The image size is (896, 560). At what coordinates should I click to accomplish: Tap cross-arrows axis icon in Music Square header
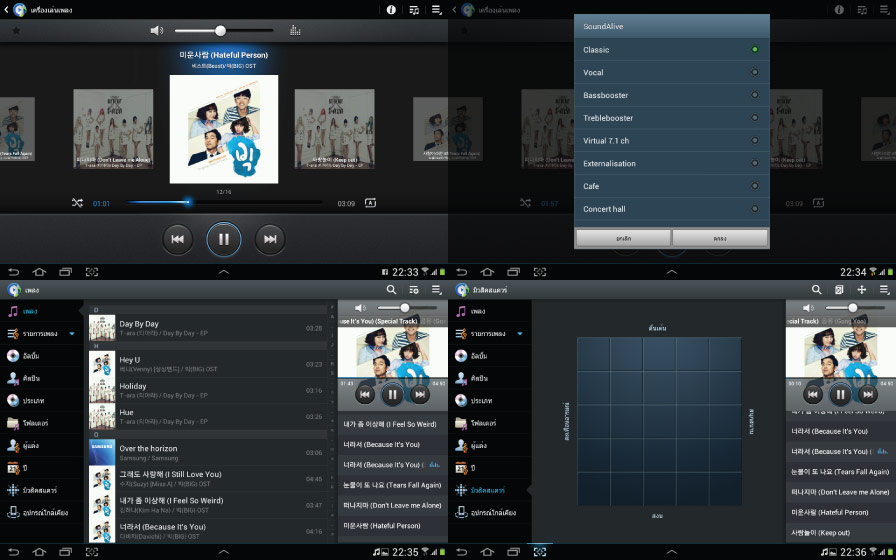coord(862,290)
